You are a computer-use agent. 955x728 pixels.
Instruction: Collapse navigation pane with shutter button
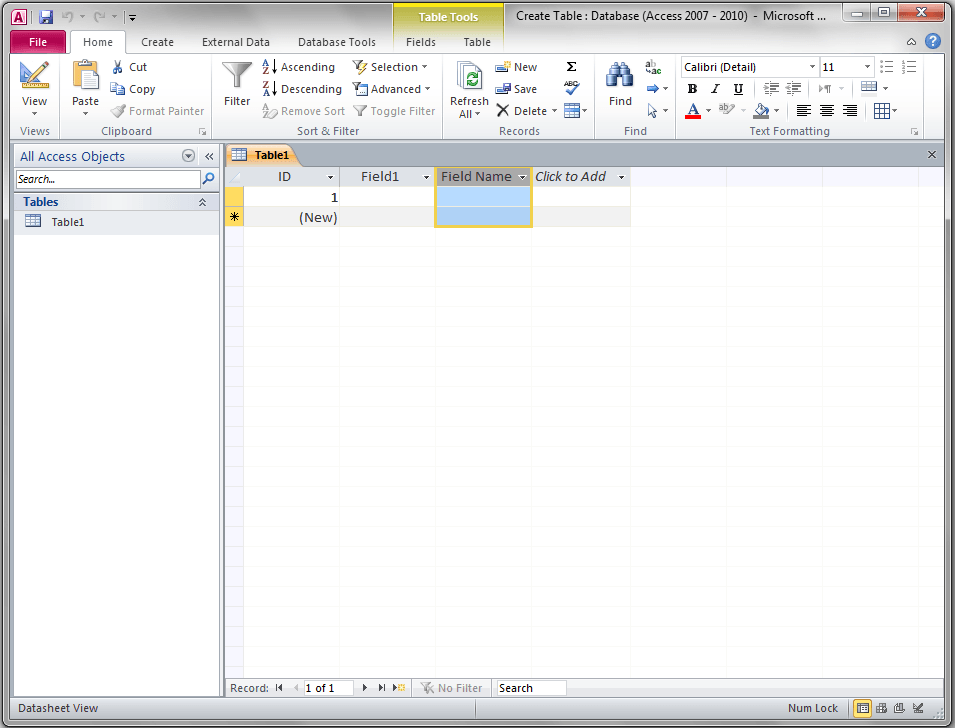point(209,156)
